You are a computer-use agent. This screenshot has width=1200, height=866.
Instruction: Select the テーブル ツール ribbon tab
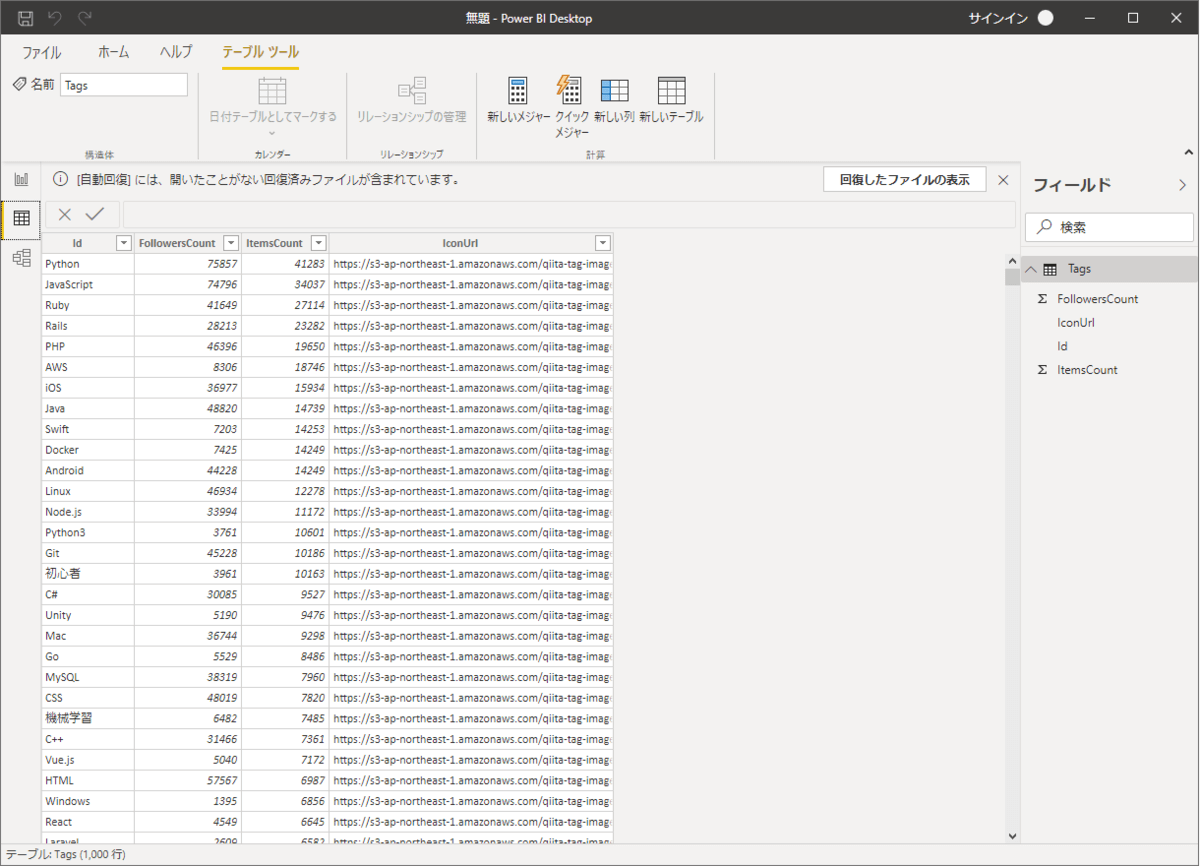[260, 52]
